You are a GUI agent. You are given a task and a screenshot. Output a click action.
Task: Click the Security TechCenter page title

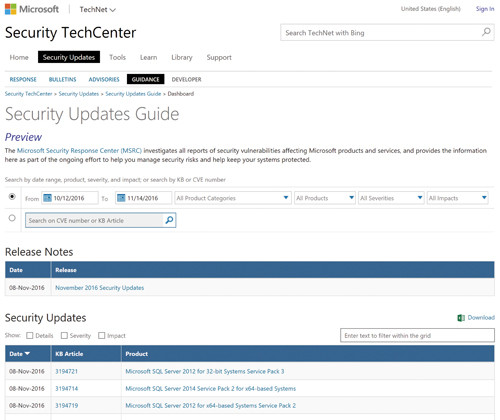(x=70, y=33)
